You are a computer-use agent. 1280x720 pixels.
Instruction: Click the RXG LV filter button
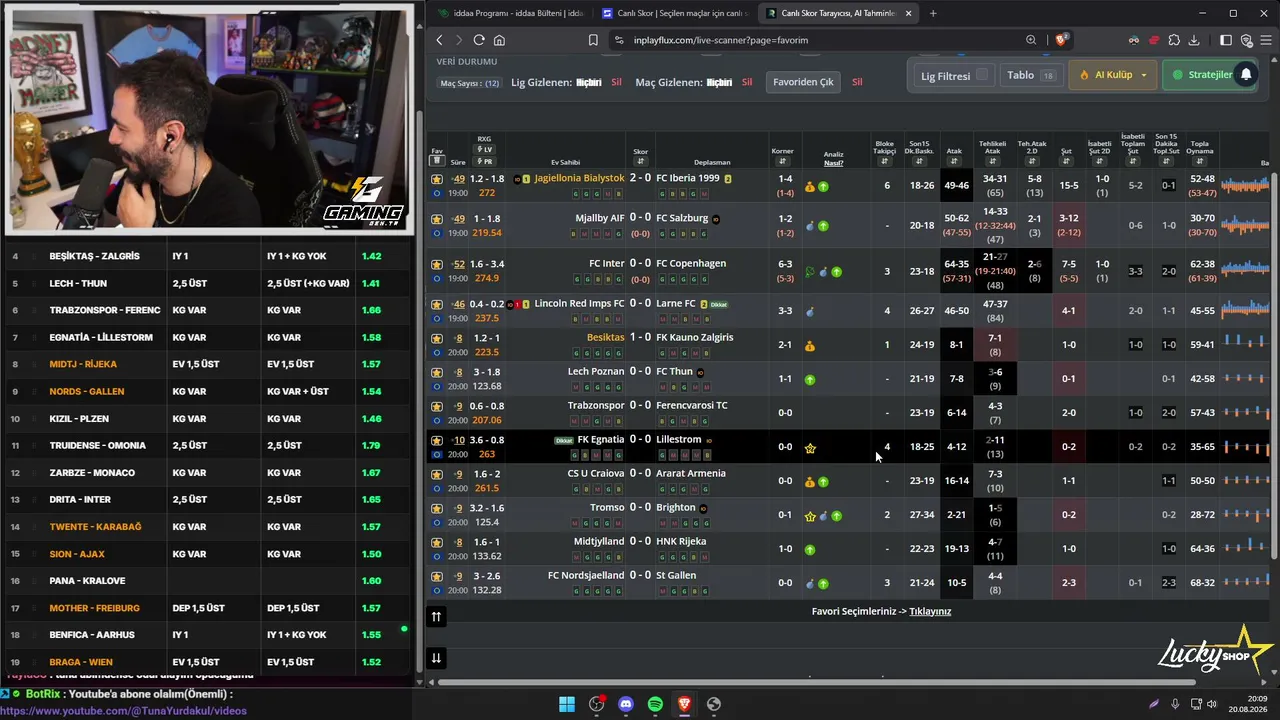coord(485,150)
